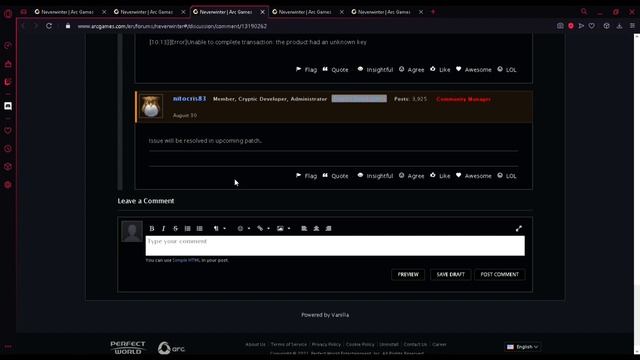Like the nitocris83 comment
The width and height of the screenshot is (640, 360).
pyautogui.click(x=440, y=176)
